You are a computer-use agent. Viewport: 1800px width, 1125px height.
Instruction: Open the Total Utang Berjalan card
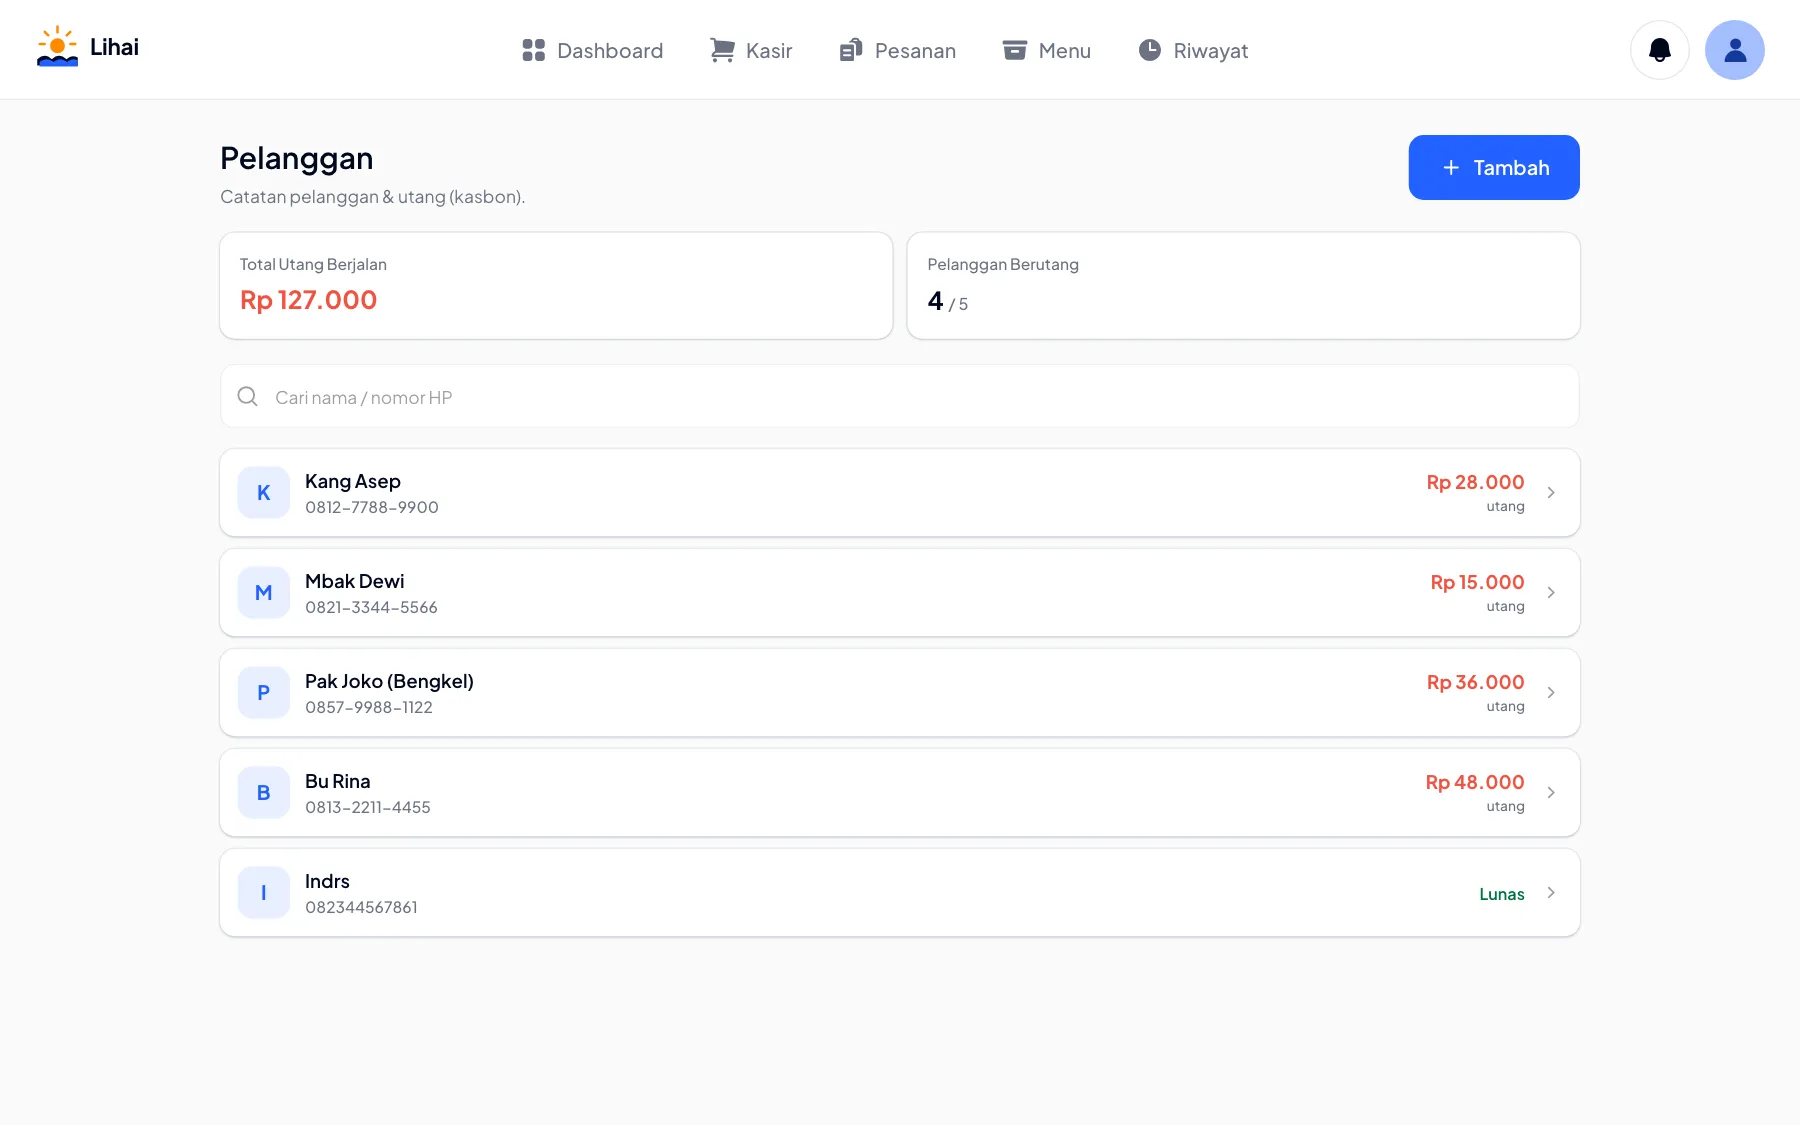click(x=556, y=286)
